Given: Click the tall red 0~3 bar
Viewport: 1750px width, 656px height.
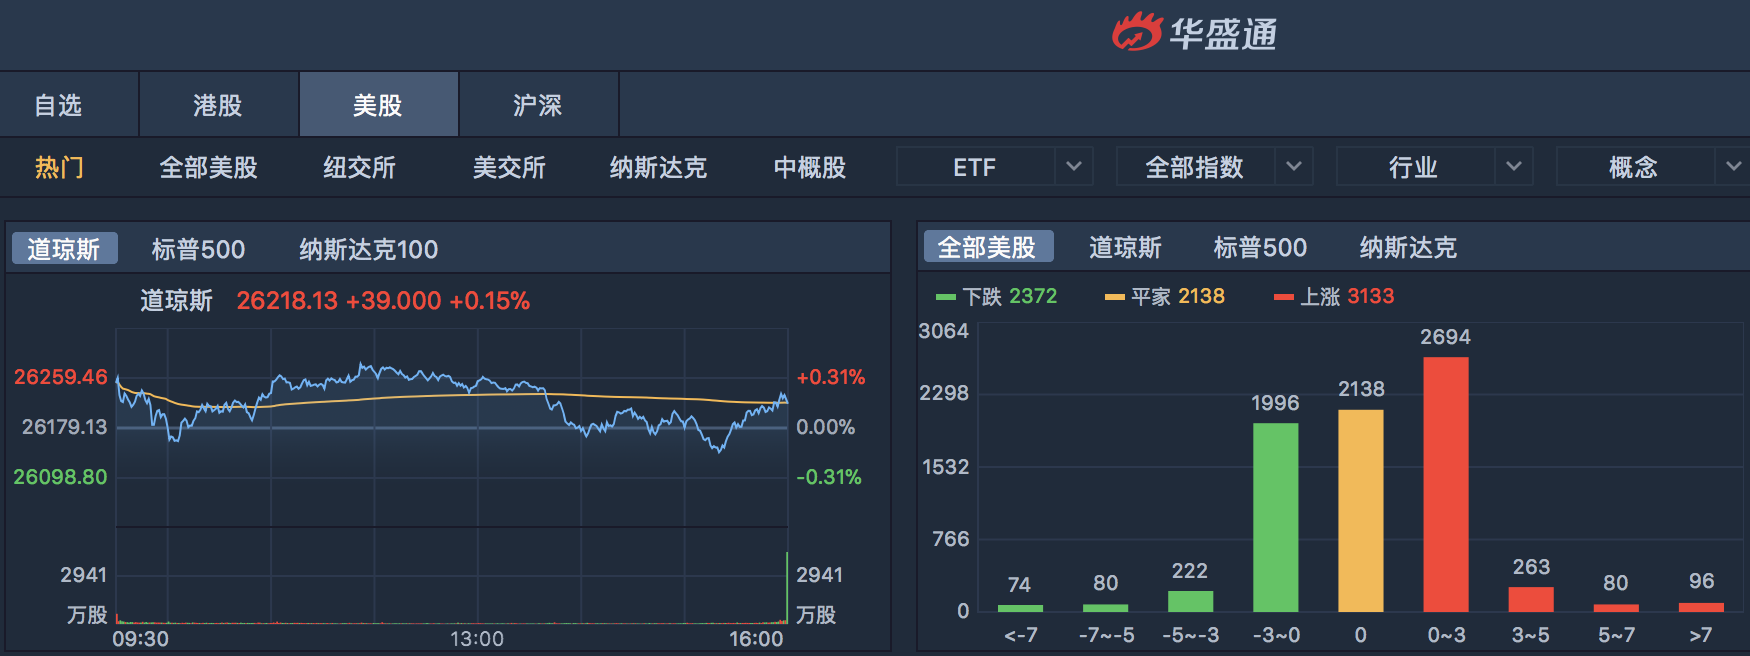Looking at the screenshot, I should (1446, 484).
